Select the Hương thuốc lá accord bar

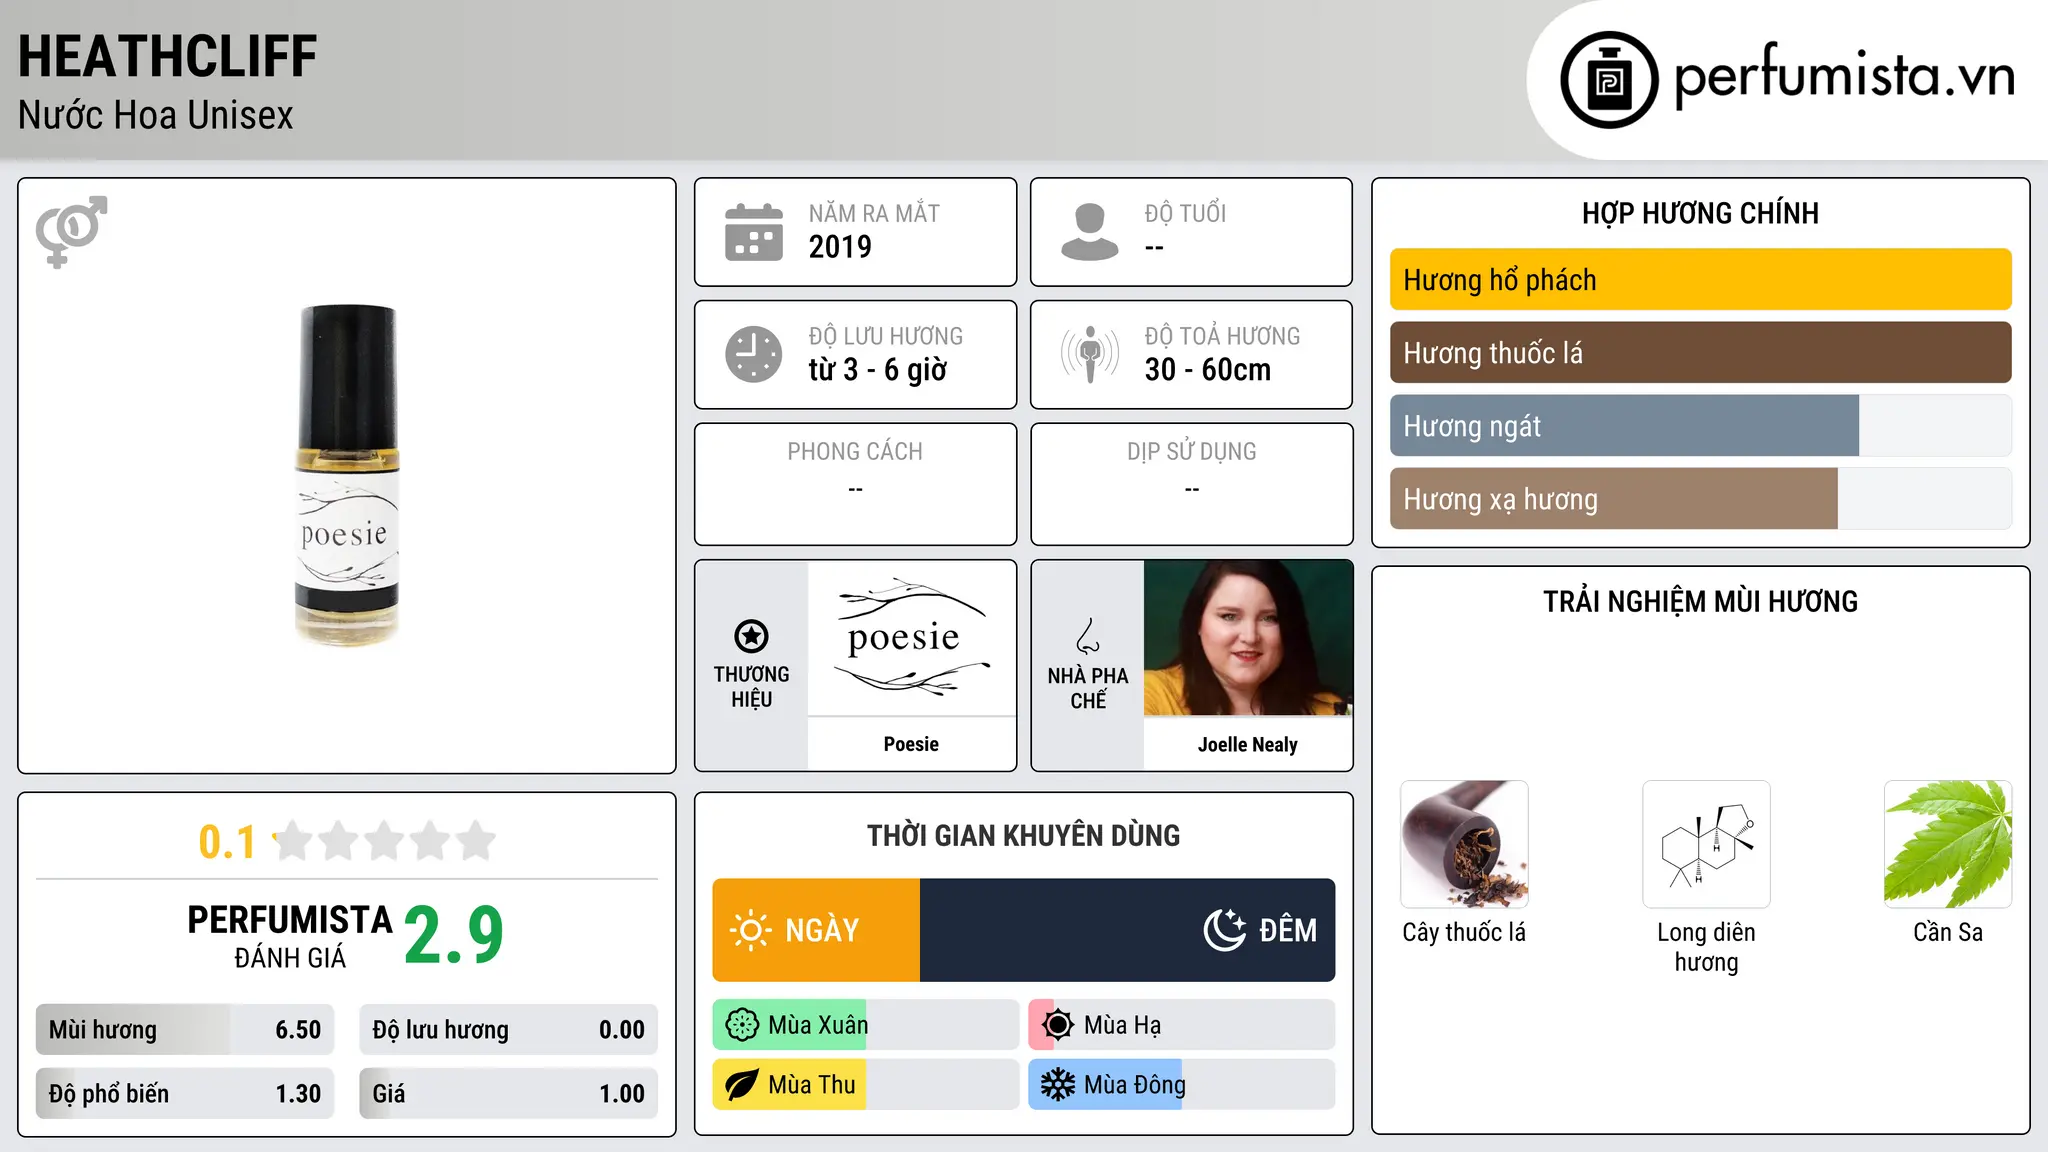click(1700, 353)
